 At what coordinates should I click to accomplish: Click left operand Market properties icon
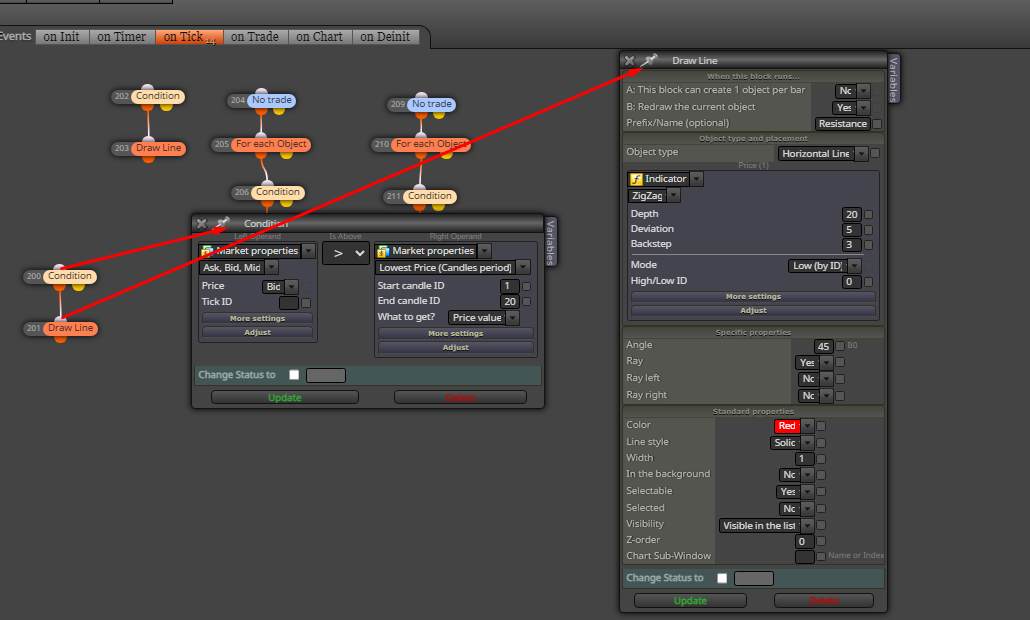pyautogui.click(x=208, y=251)
